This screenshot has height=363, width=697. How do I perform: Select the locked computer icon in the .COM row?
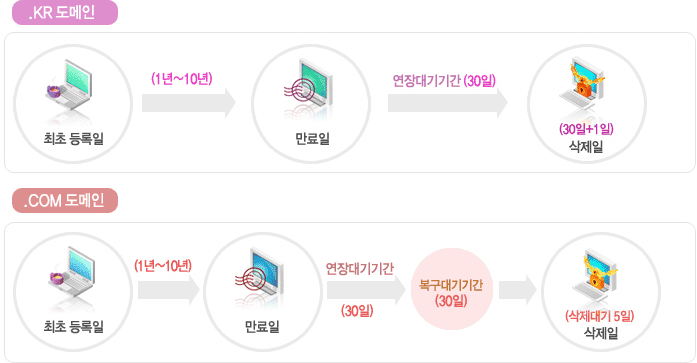coord(596,275)
